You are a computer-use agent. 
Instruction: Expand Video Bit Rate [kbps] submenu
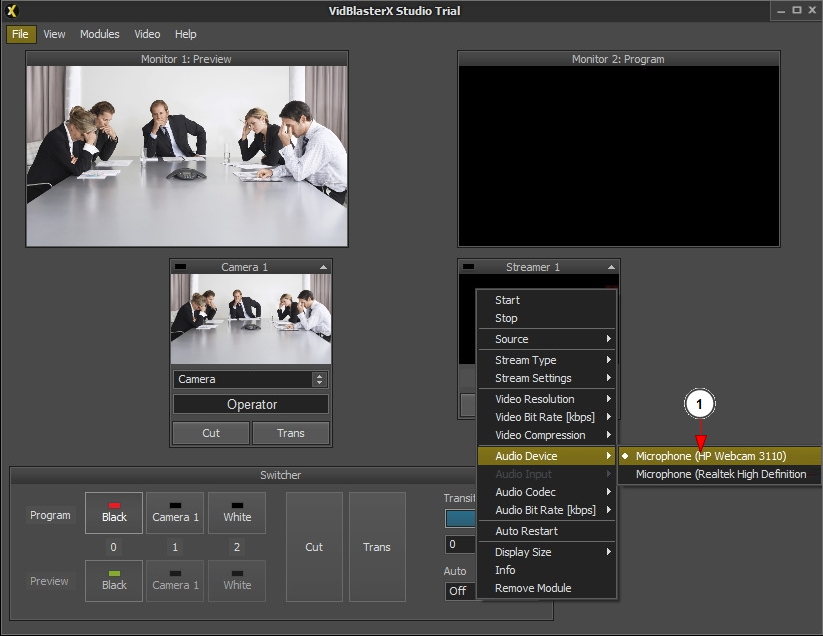coord(546,417)
